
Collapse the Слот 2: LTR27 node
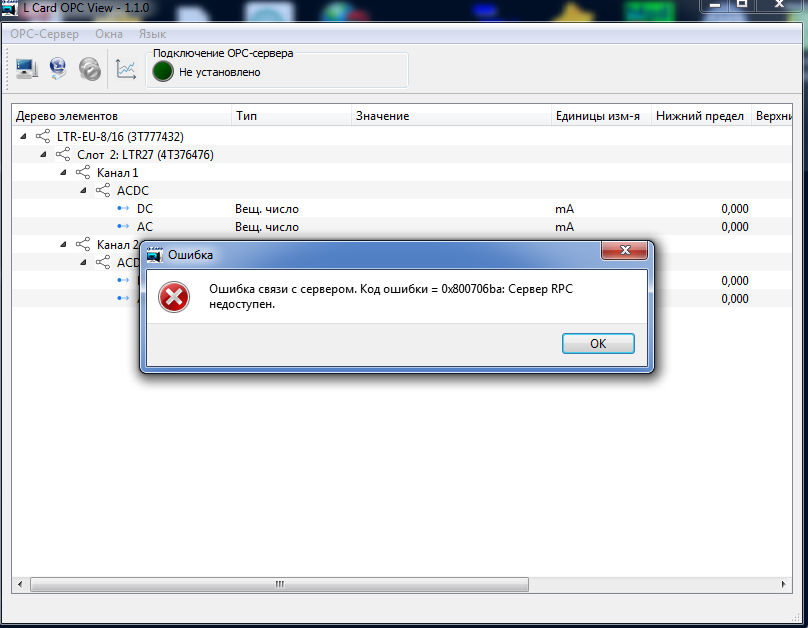(x=43, y=155)
